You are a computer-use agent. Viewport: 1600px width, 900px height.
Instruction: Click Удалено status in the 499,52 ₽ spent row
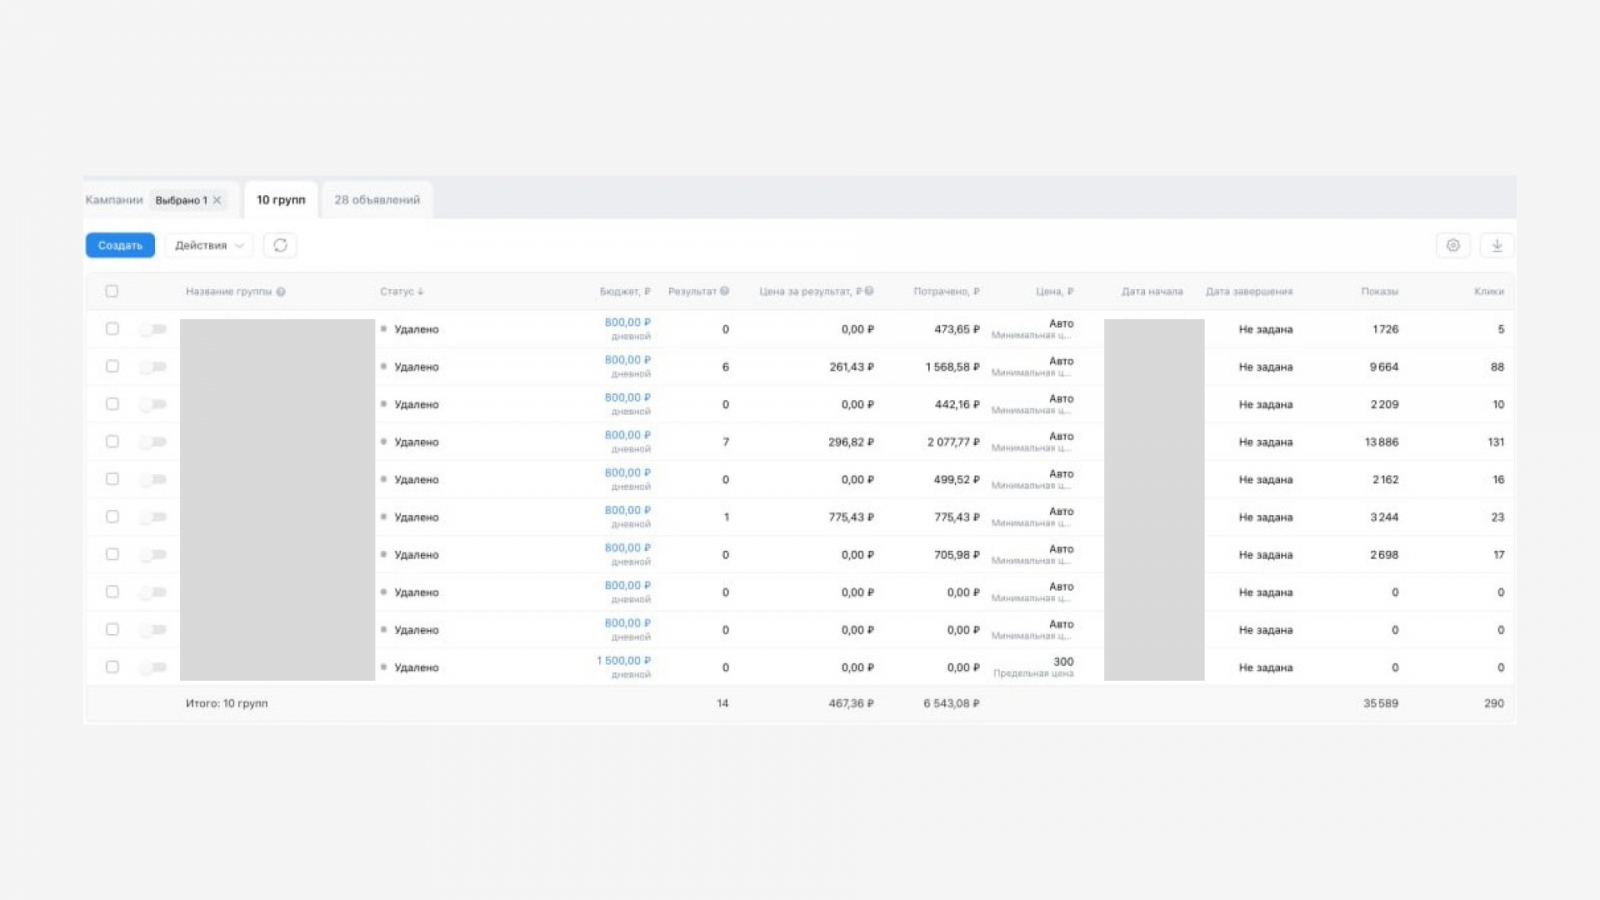pos(416,480)
